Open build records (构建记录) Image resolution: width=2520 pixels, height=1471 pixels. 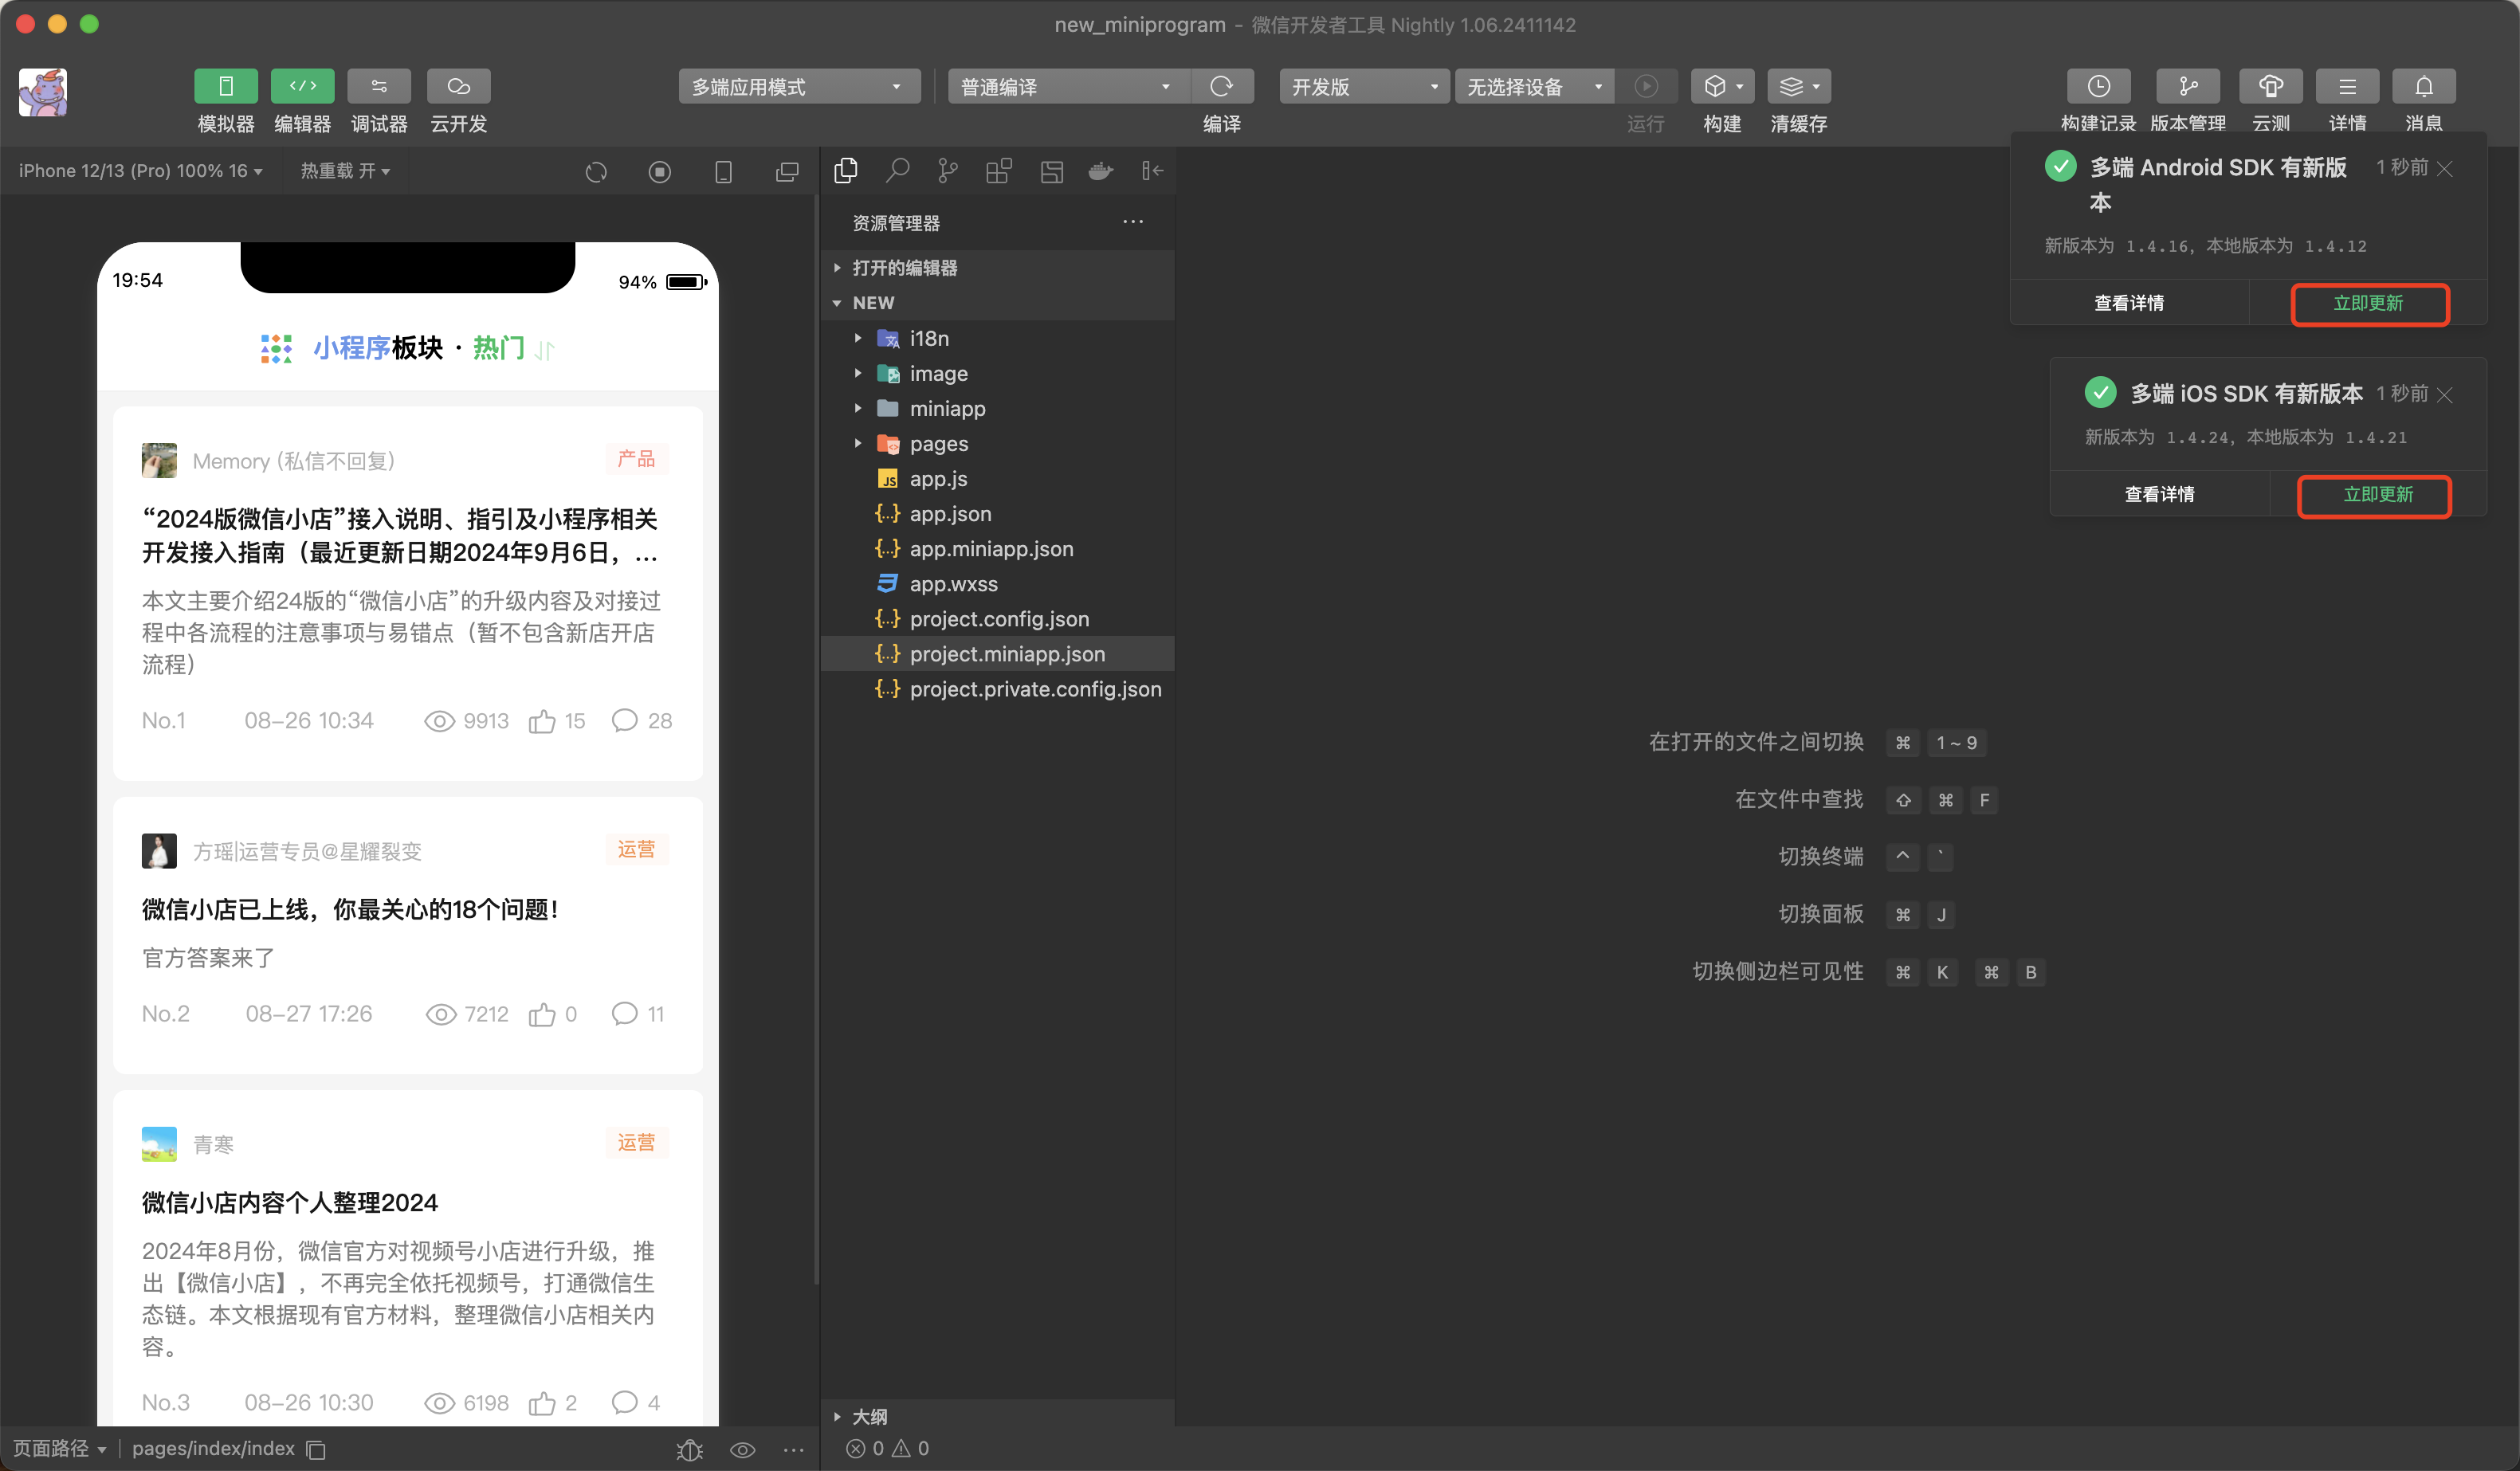2098,86
